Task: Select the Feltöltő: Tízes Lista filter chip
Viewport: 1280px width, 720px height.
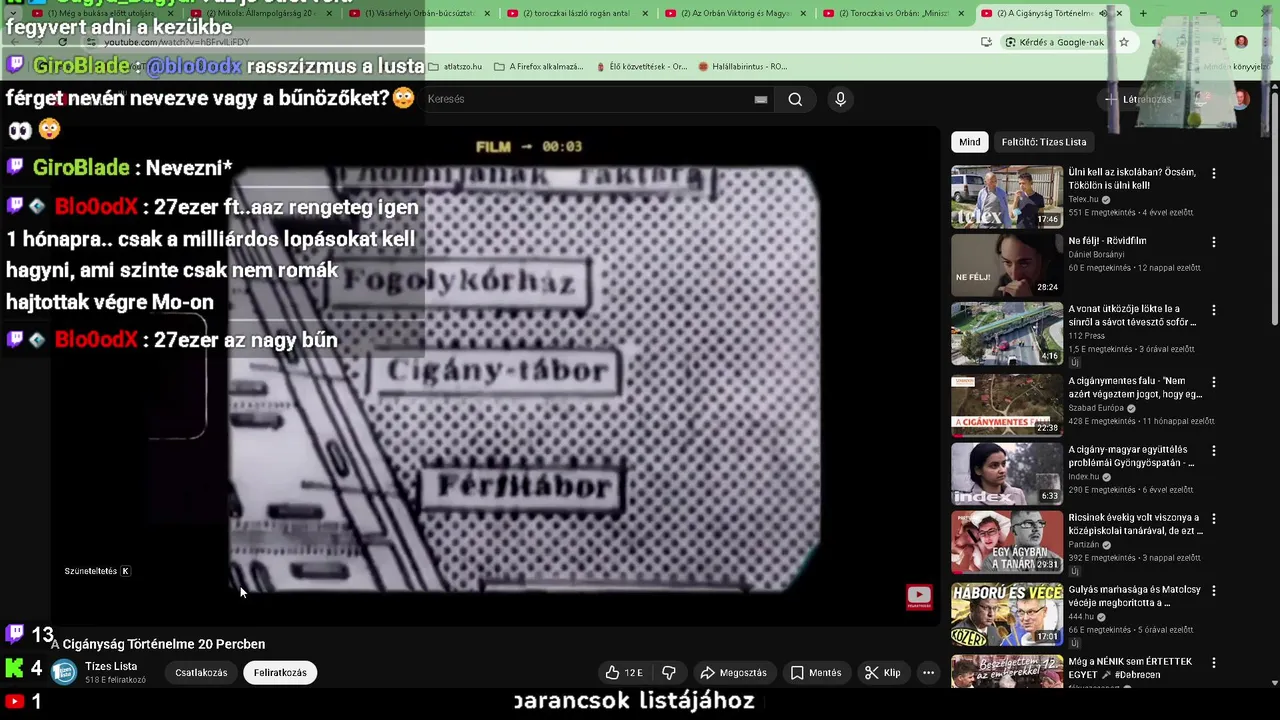Action: tap(1044, 142)
